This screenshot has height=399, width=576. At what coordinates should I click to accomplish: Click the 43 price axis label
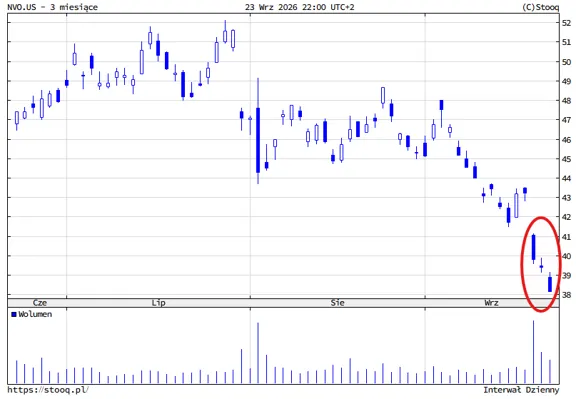pyautogui.click(x=566, y=198)
